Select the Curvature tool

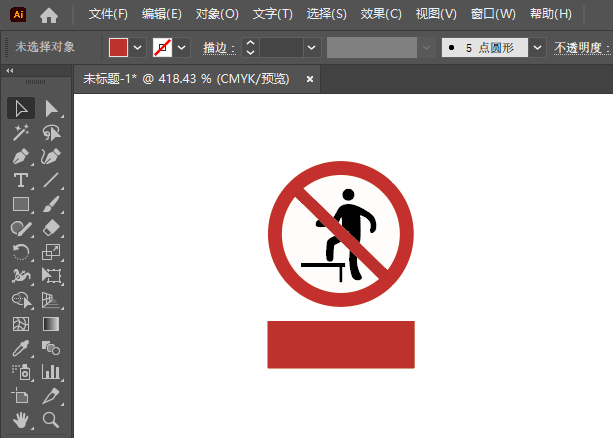[x=51, y=156]
